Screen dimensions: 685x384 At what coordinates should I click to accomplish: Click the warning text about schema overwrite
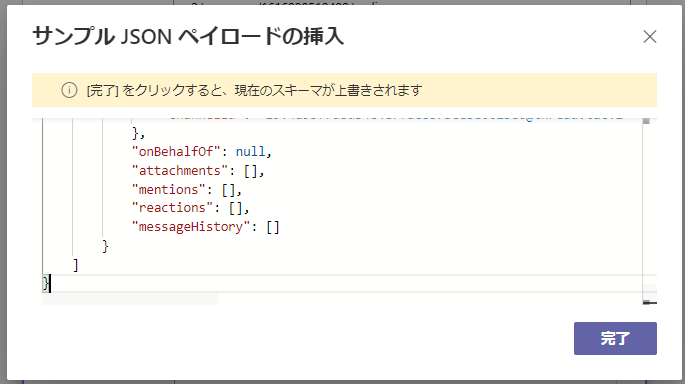tap(254, 90)
